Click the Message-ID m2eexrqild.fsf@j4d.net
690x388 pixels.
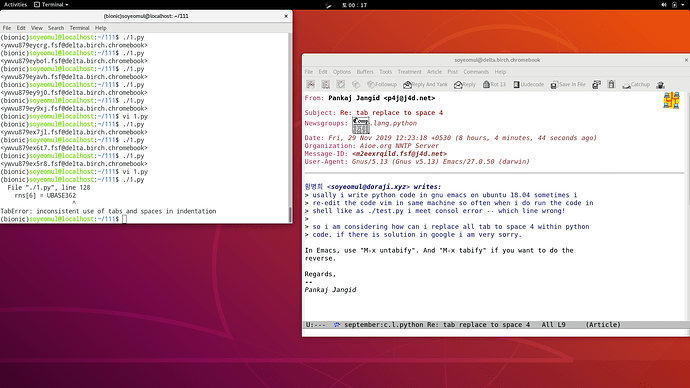coord(399,154)
